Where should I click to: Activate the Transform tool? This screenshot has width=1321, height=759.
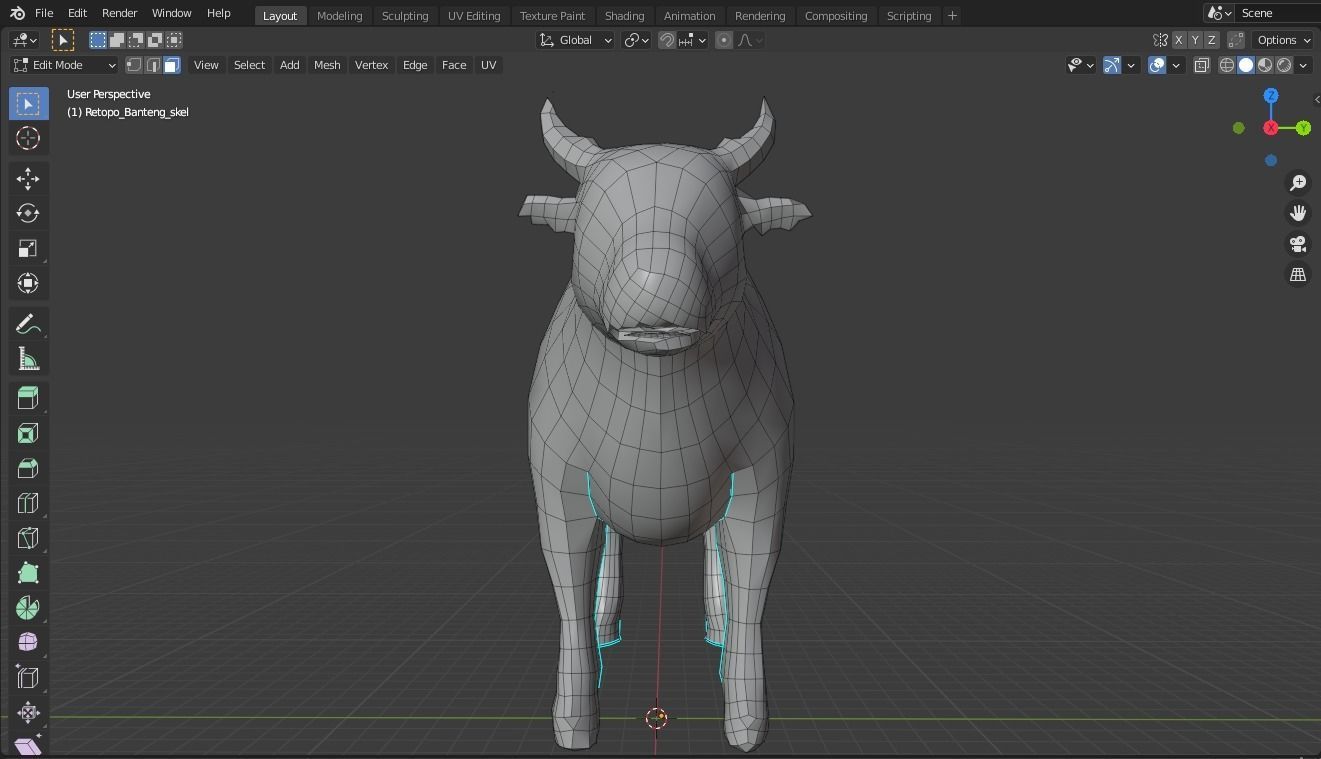(28, 284)
